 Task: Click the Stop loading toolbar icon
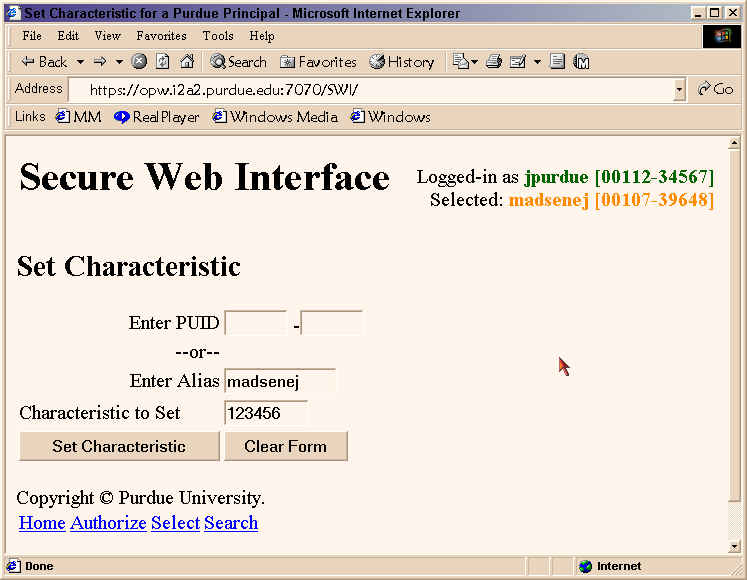tap(139, 62)
